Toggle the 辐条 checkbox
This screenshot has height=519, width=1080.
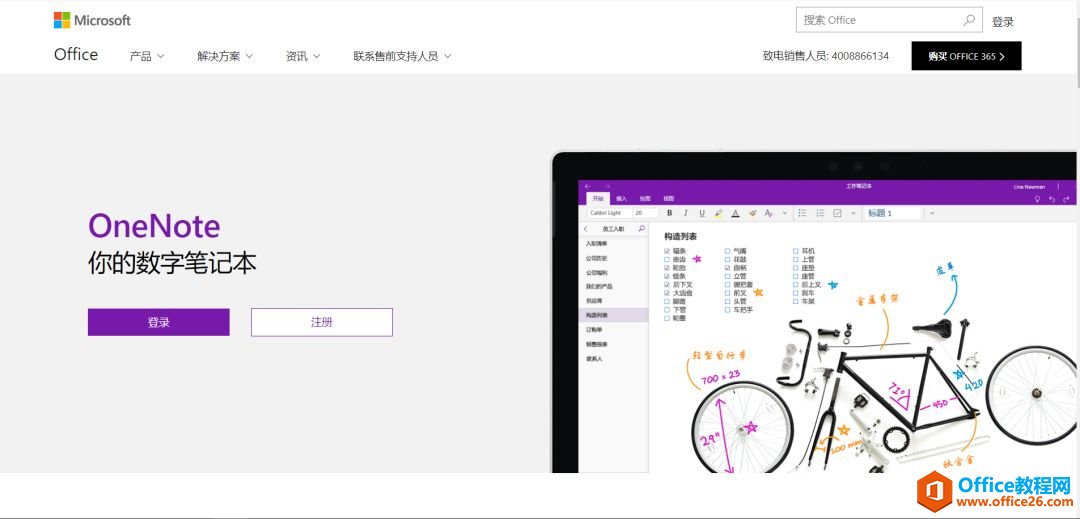point(667,251)
